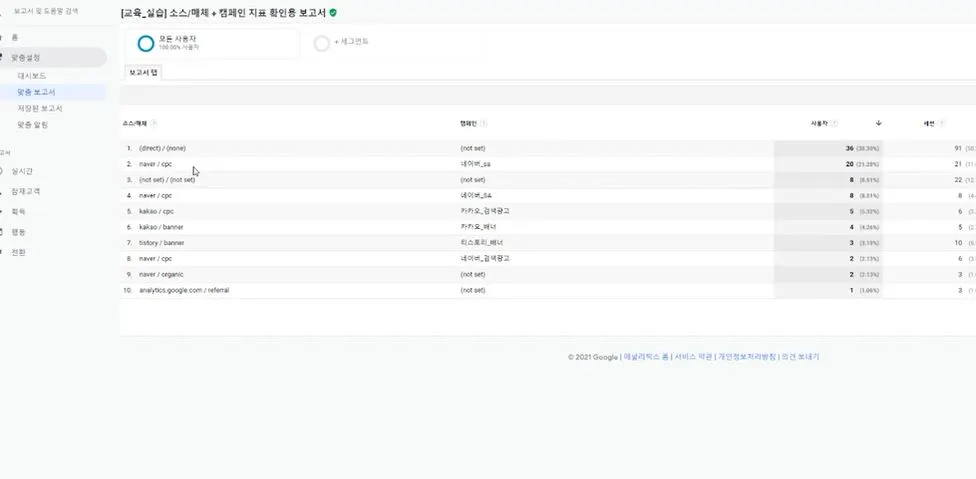This screenshot has width=976, height=479.
Task: Click (not set) campaign in row 1
Action: click(x=472, y=148)
